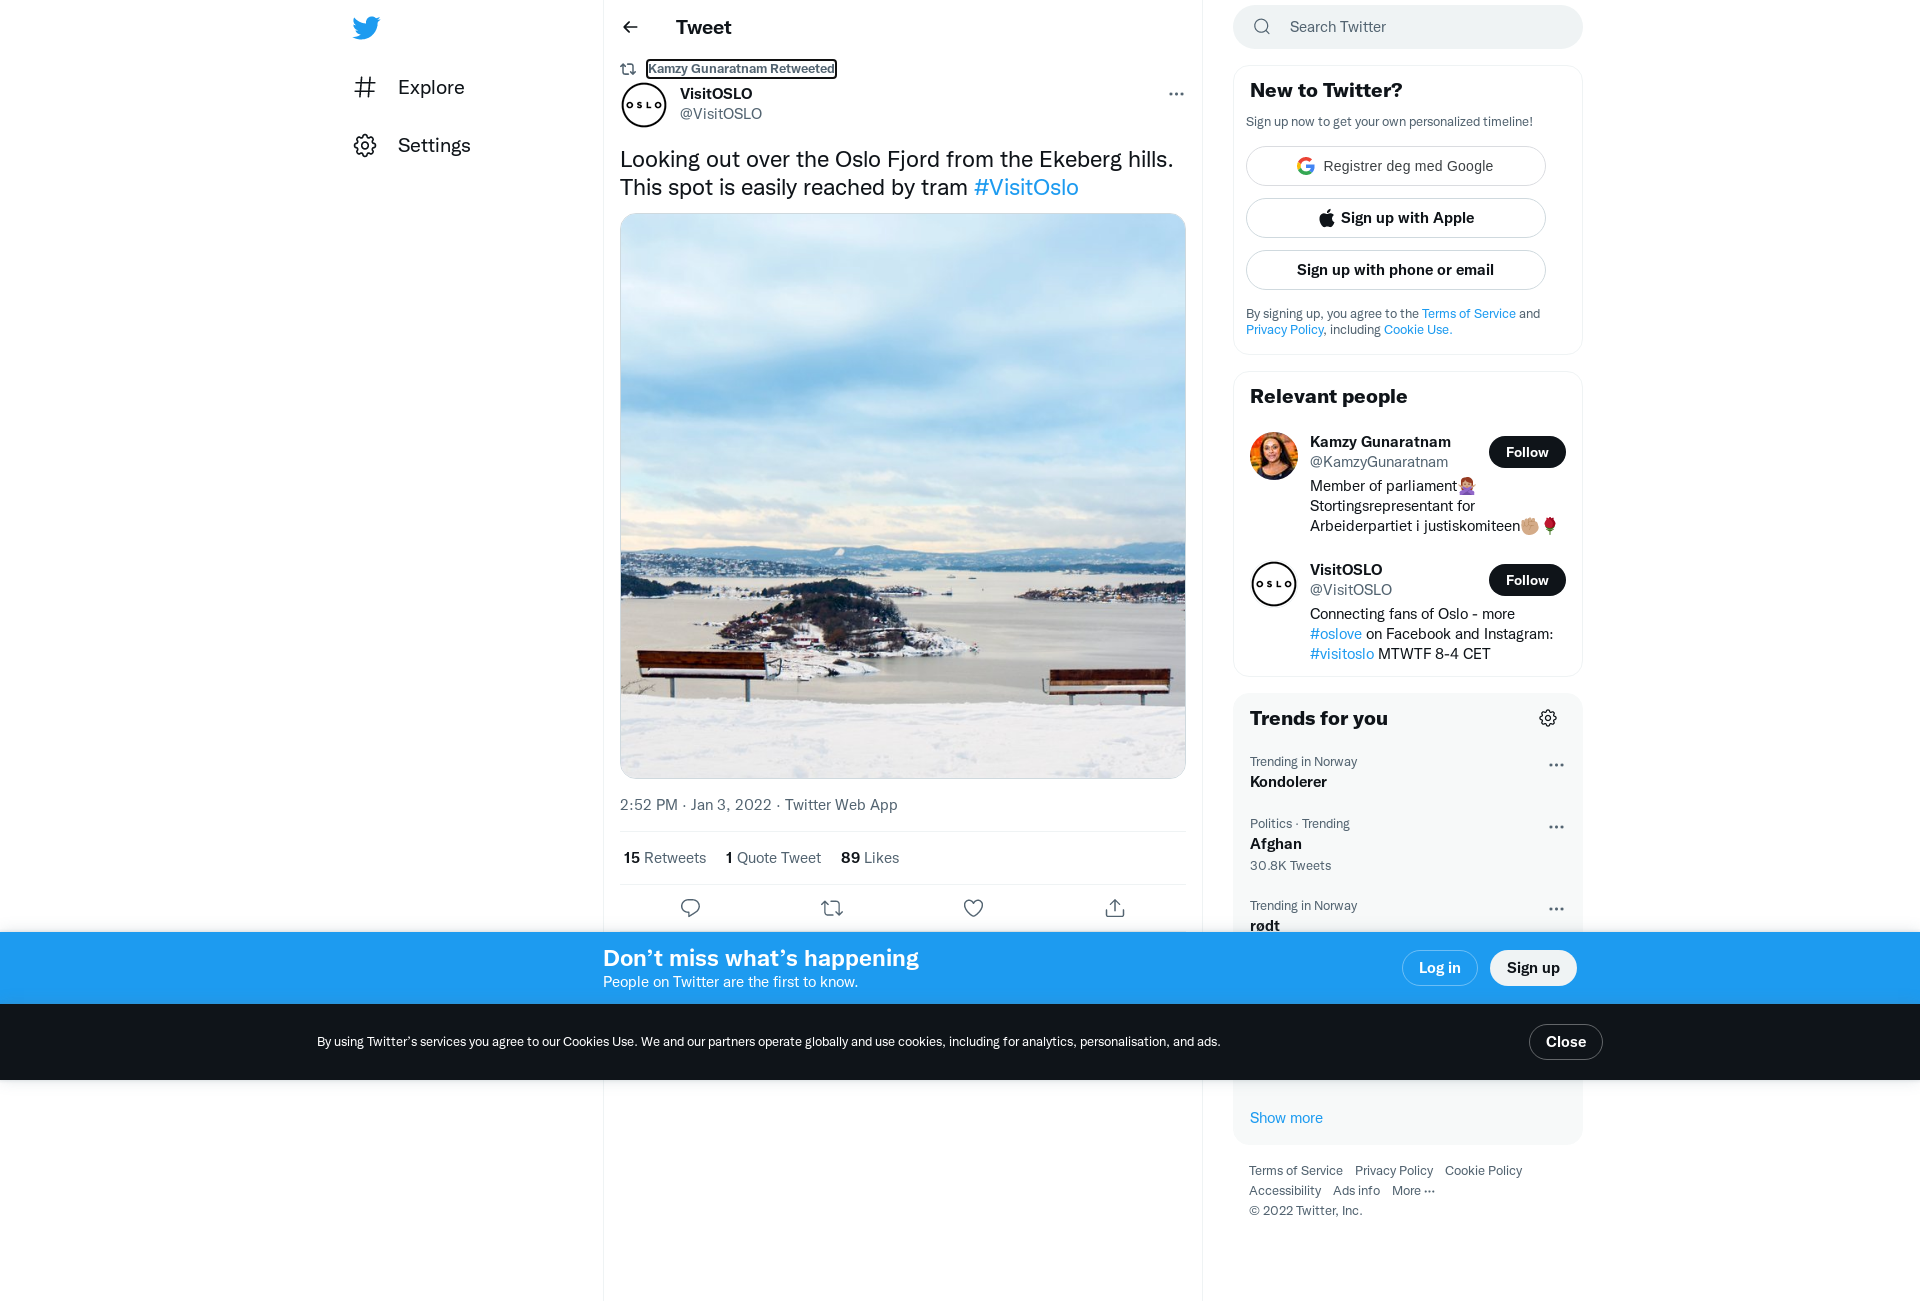The width and height of the screenshot is (1920, 1301).
Task: Retweet the Oslo Fjord tweet
Action: tap(832, 908)
